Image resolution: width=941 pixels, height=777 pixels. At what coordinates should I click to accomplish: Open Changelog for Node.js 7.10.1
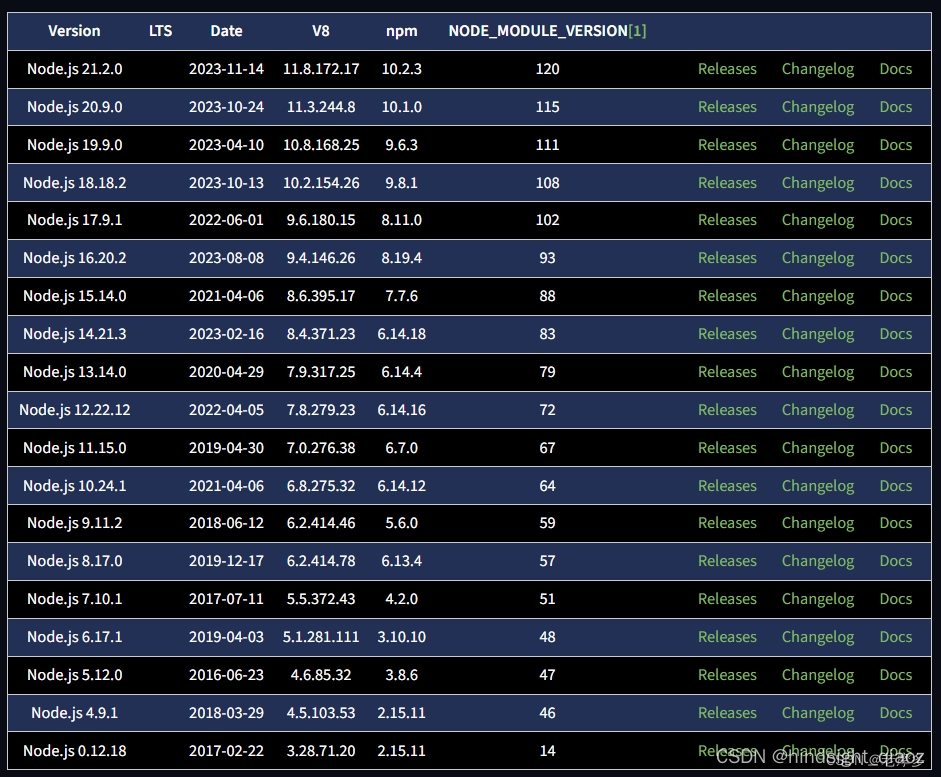[817, 599]
